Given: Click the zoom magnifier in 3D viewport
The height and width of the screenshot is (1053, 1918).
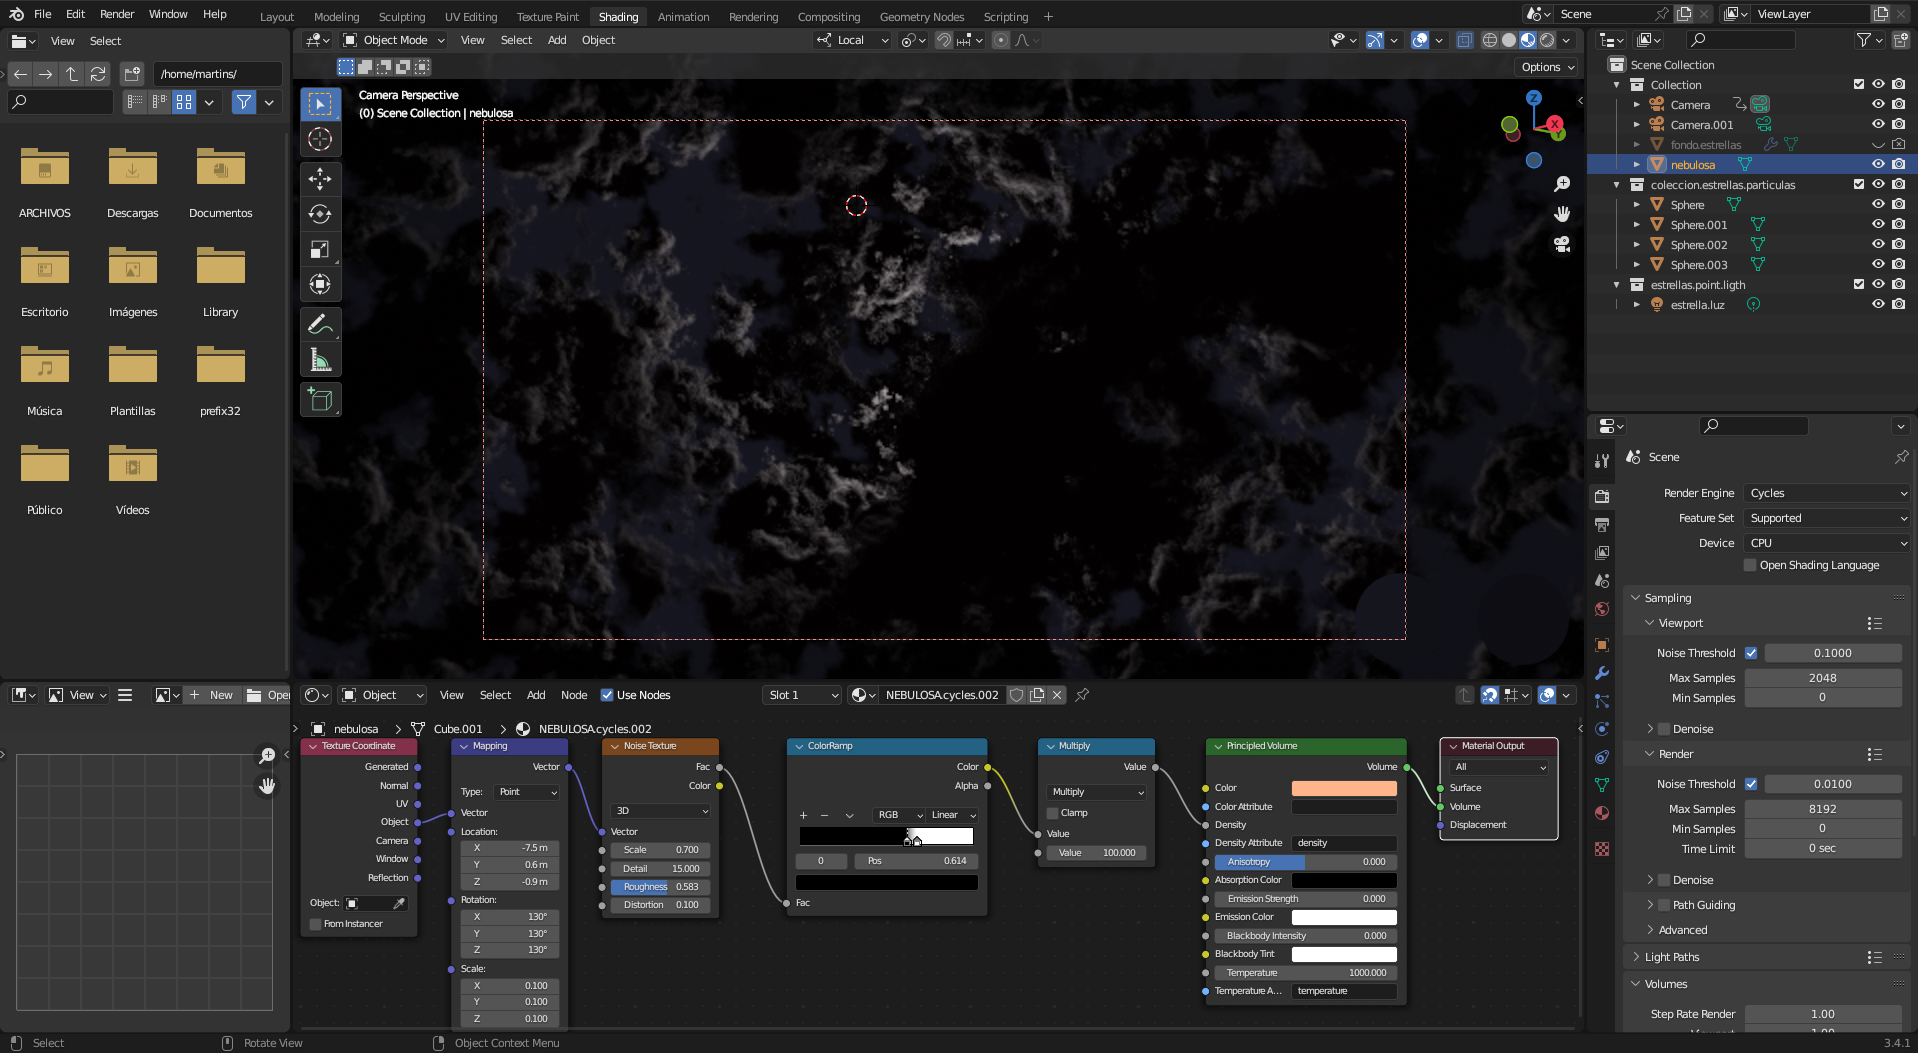Looking at the screenshot, I should (x=1562, y=184).
